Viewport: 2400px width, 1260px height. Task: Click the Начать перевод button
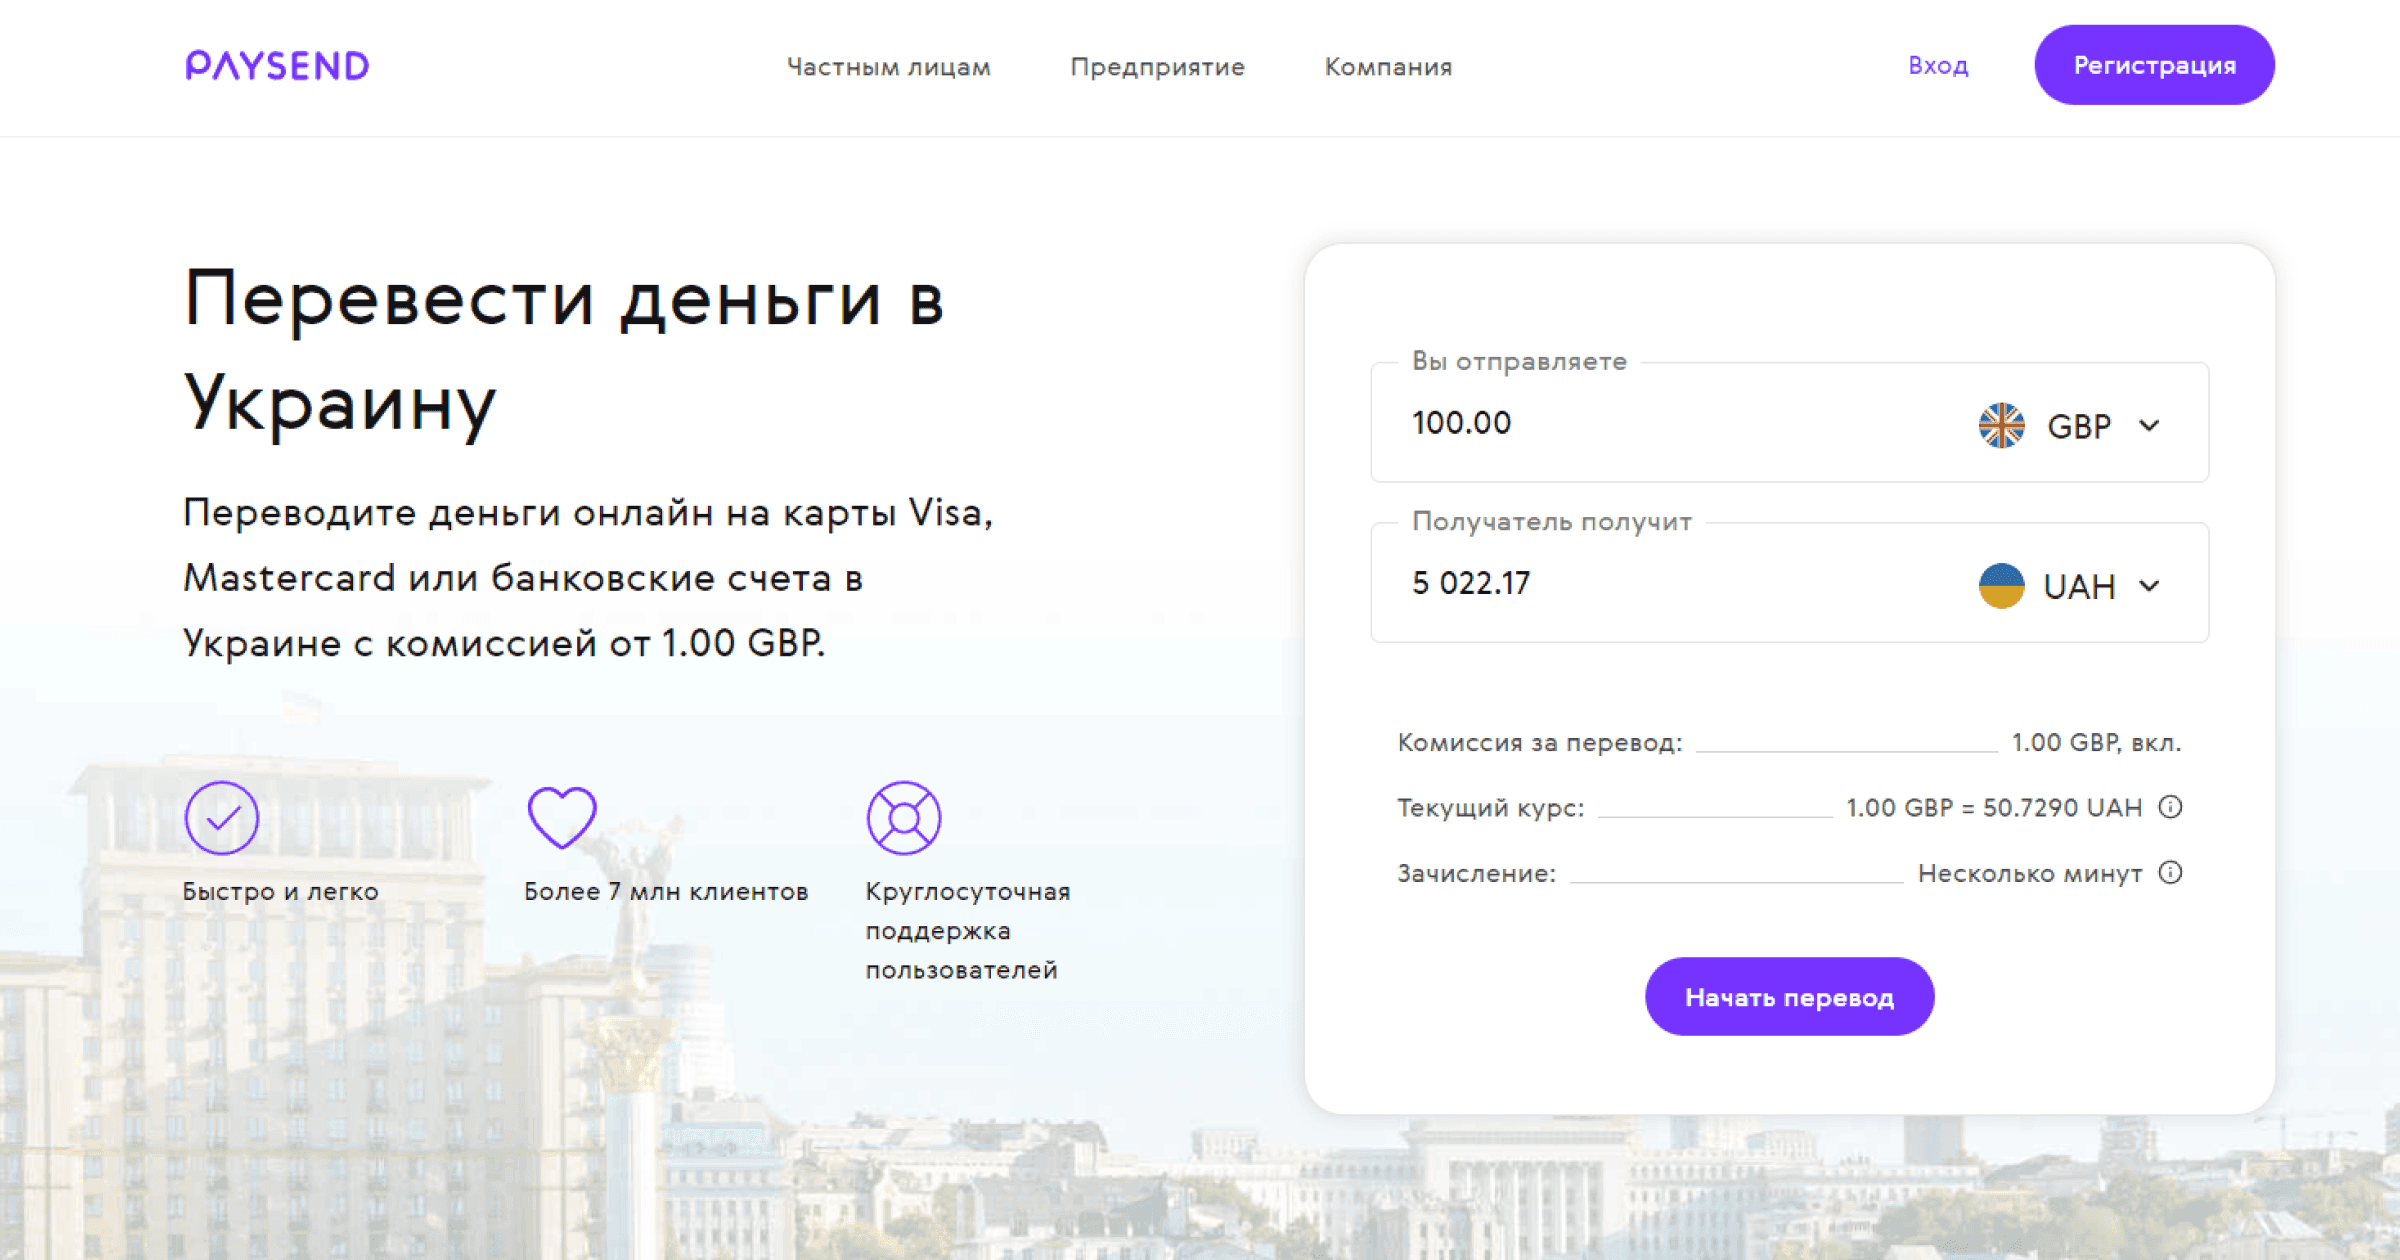click(x=1789, y=997)
